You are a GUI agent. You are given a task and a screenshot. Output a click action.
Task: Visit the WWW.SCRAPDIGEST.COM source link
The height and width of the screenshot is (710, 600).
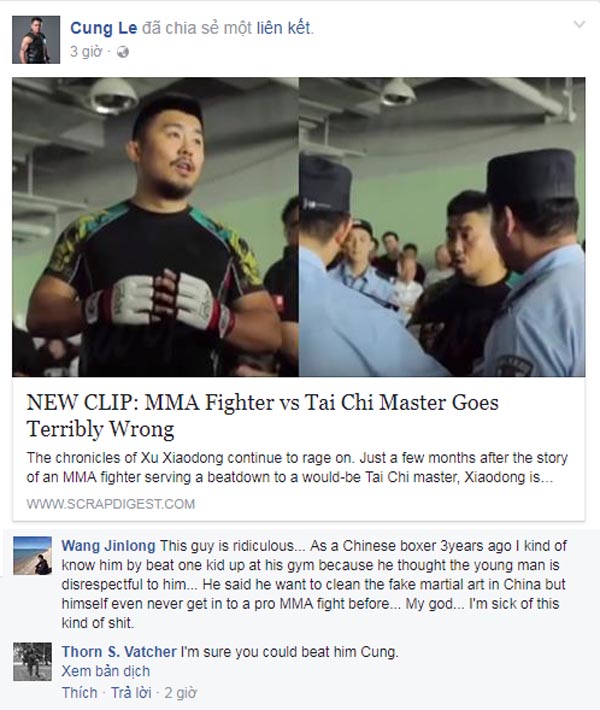click(x=110, y=504)
